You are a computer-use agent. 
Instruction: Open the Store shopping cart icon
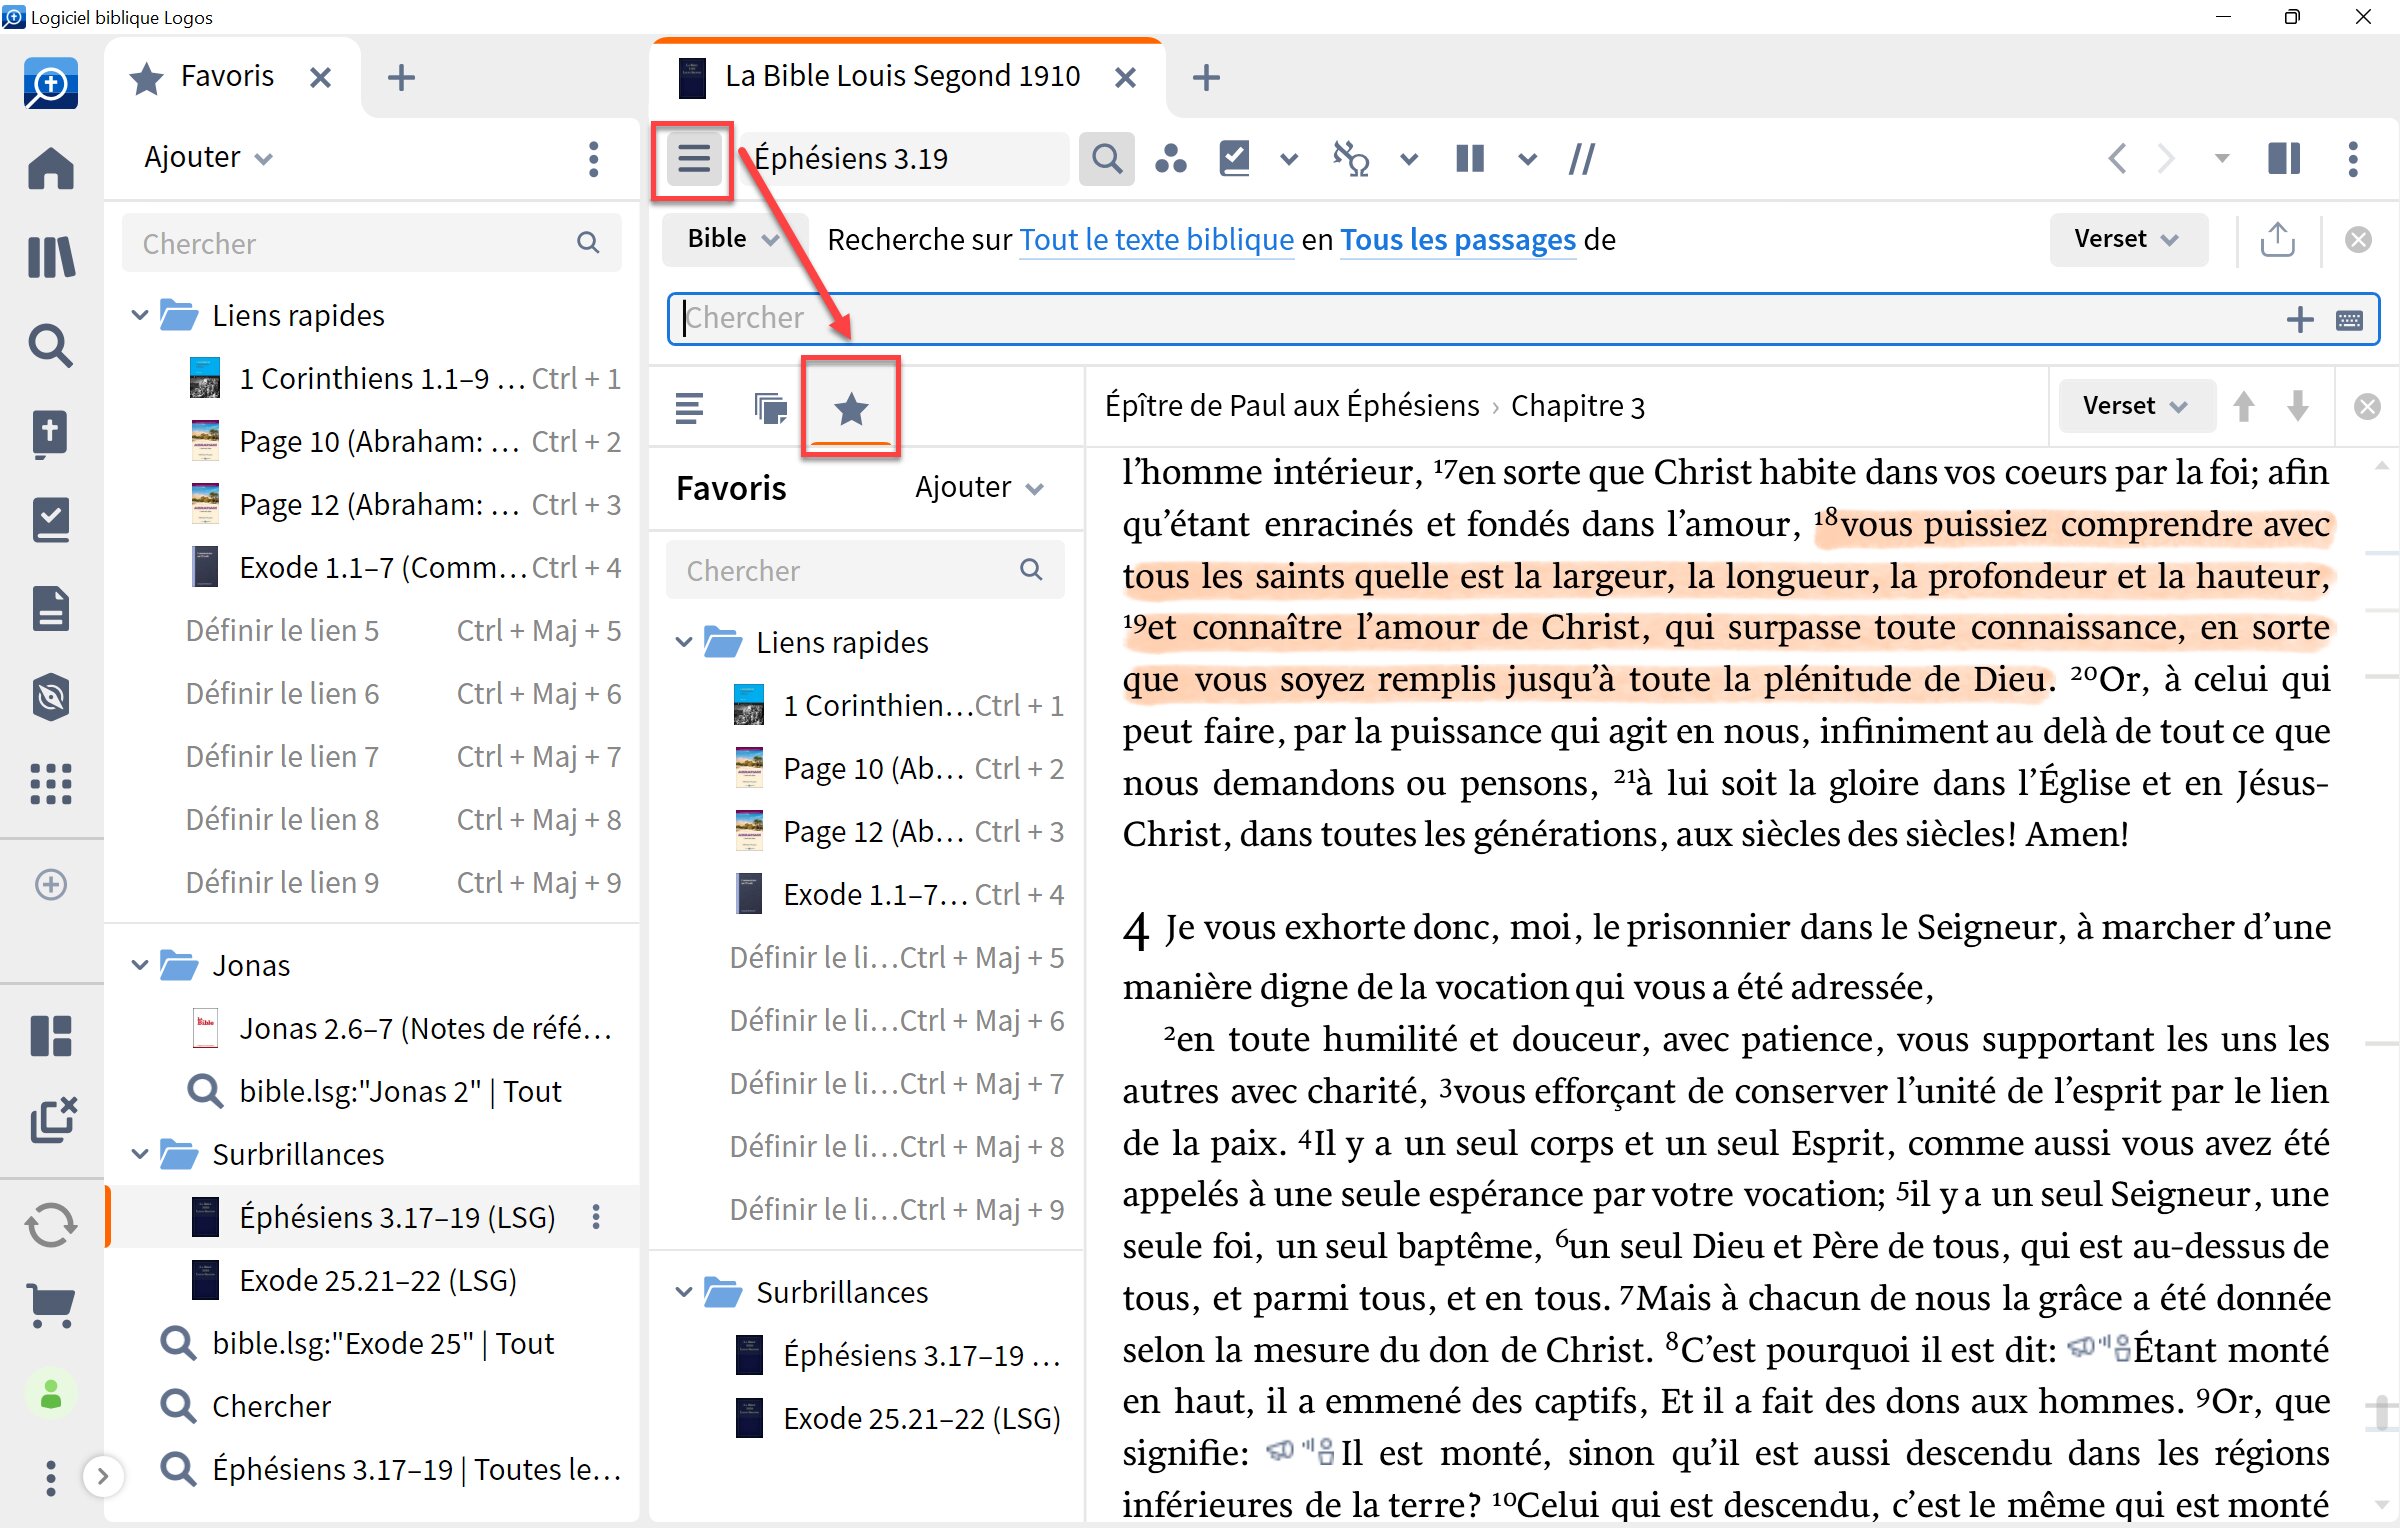click(51, 1304)
